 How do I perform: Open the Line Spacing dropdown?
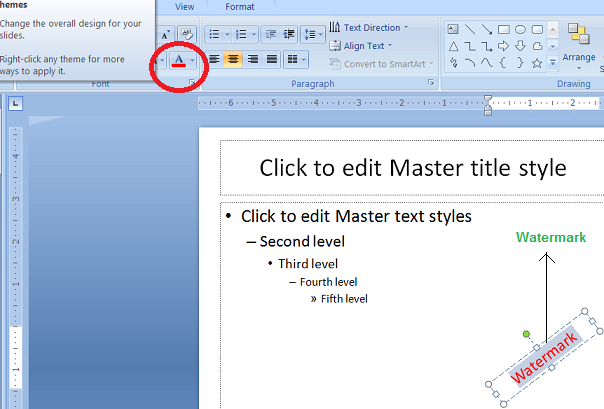coord(313,34)
